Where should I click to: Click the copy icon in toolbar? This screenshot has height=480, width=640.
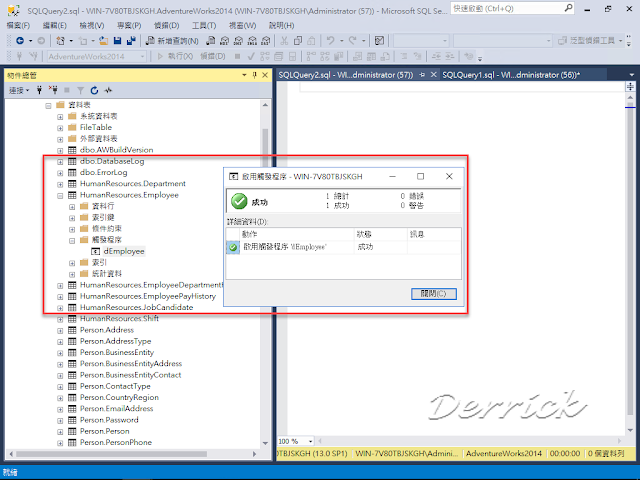[298, 40]
